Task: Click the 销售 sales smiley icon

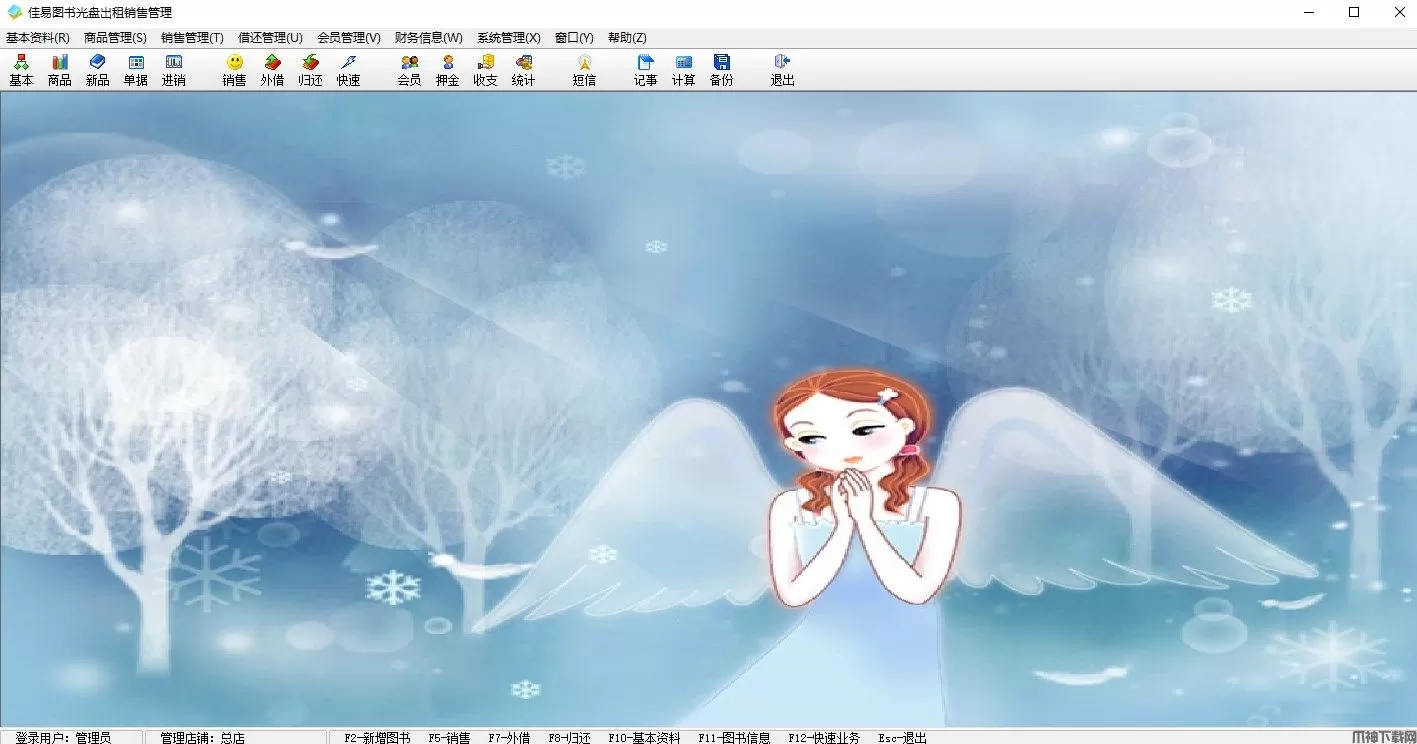Action: [x=234, y=70]
